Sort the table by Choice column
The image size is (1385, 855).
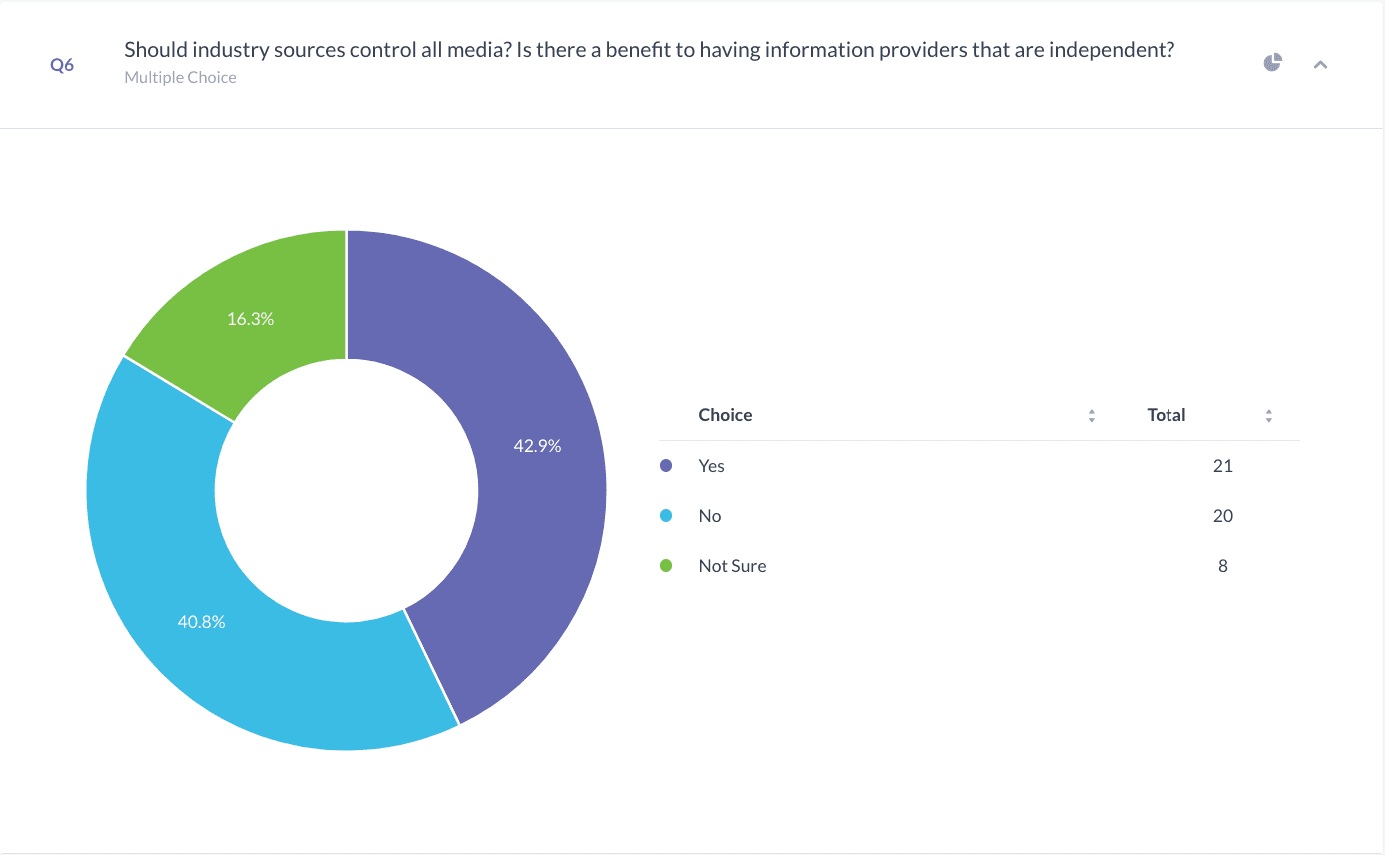point(1092,416)
